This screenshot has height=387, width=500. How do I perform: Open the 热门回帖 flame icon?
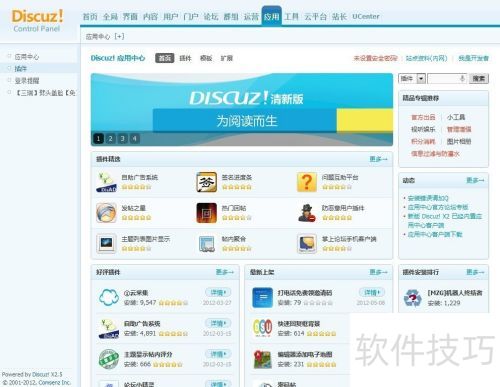click(206, 213)
